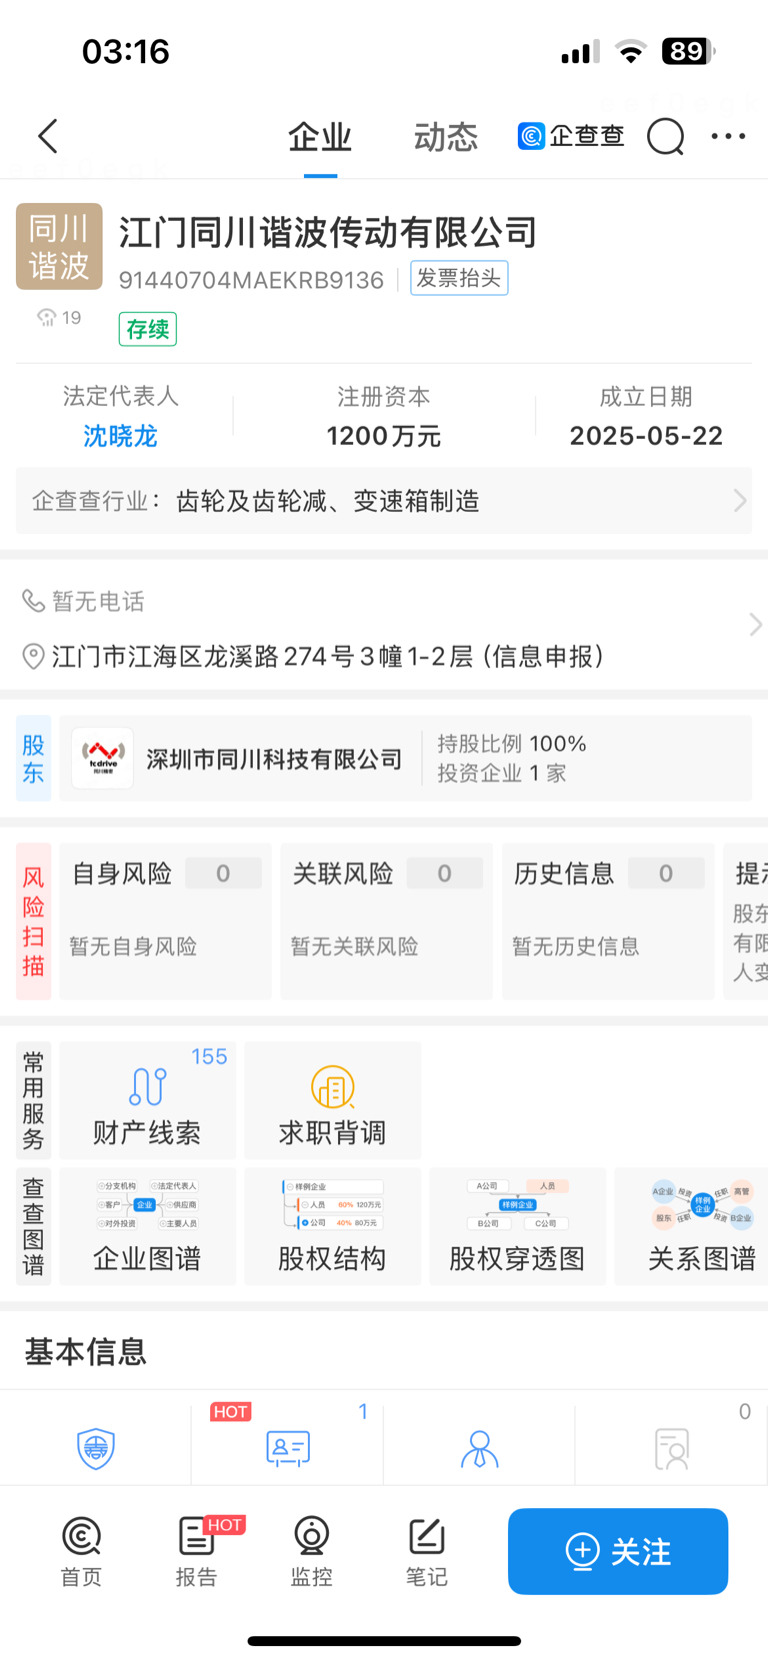Tap registered capital 1200万元
This screenshot has width=768, height=1663.
(384, 436)
